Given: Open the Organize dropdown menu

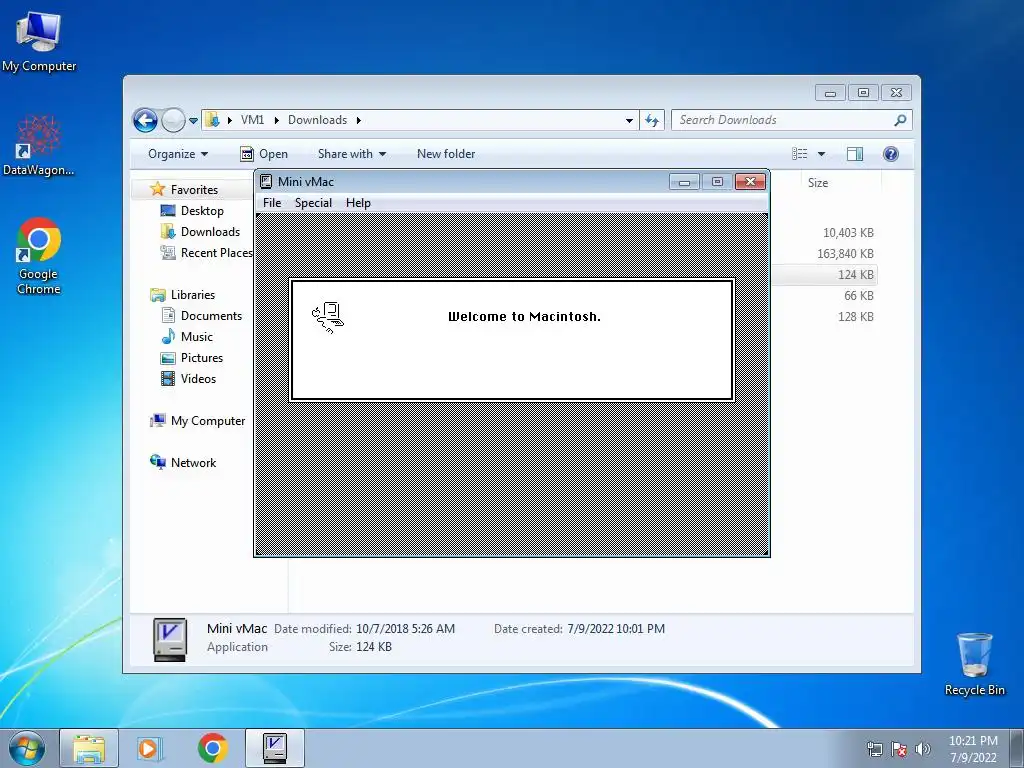Looking at the screenshot, I should point(178,154).
